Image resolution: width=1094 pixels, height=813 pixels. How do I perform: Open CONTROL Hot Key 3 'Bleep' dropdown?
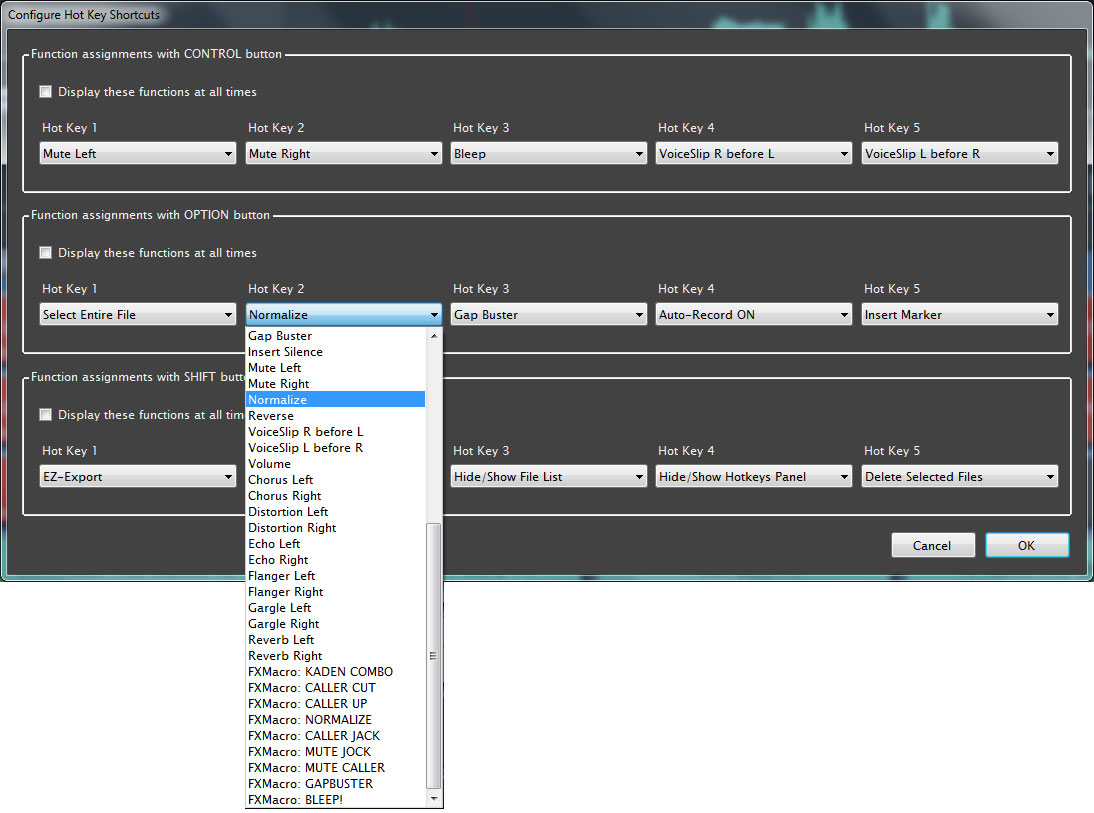pos(548,154)
